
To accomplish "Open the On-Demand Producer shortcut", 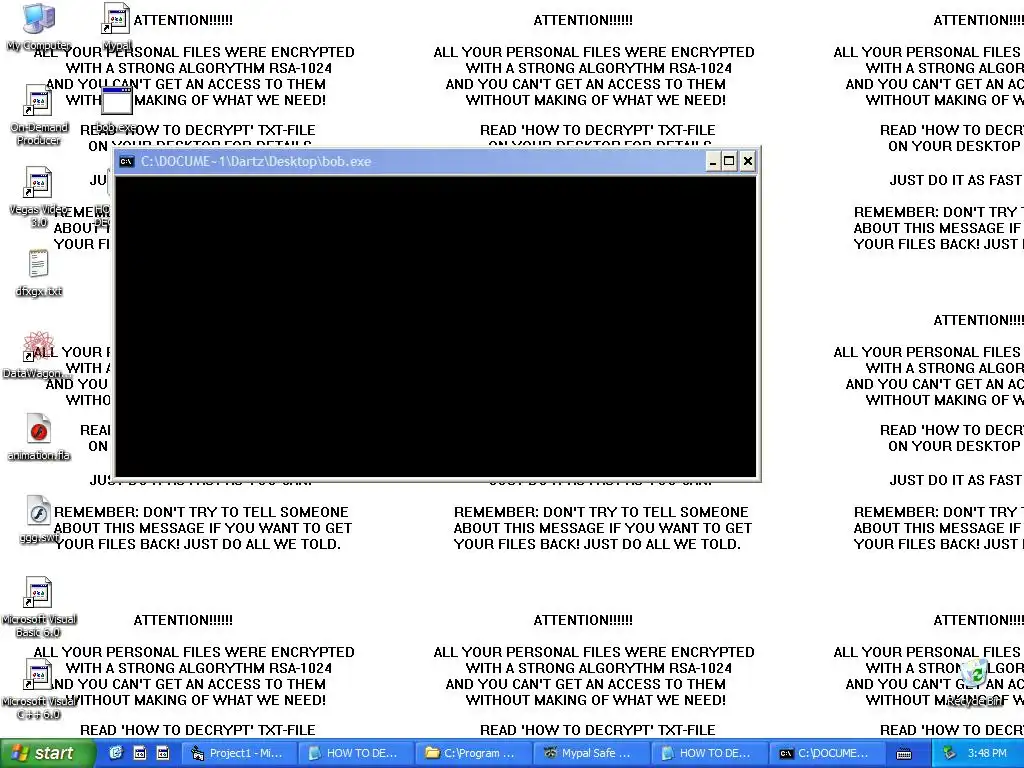I will point(39,115).
